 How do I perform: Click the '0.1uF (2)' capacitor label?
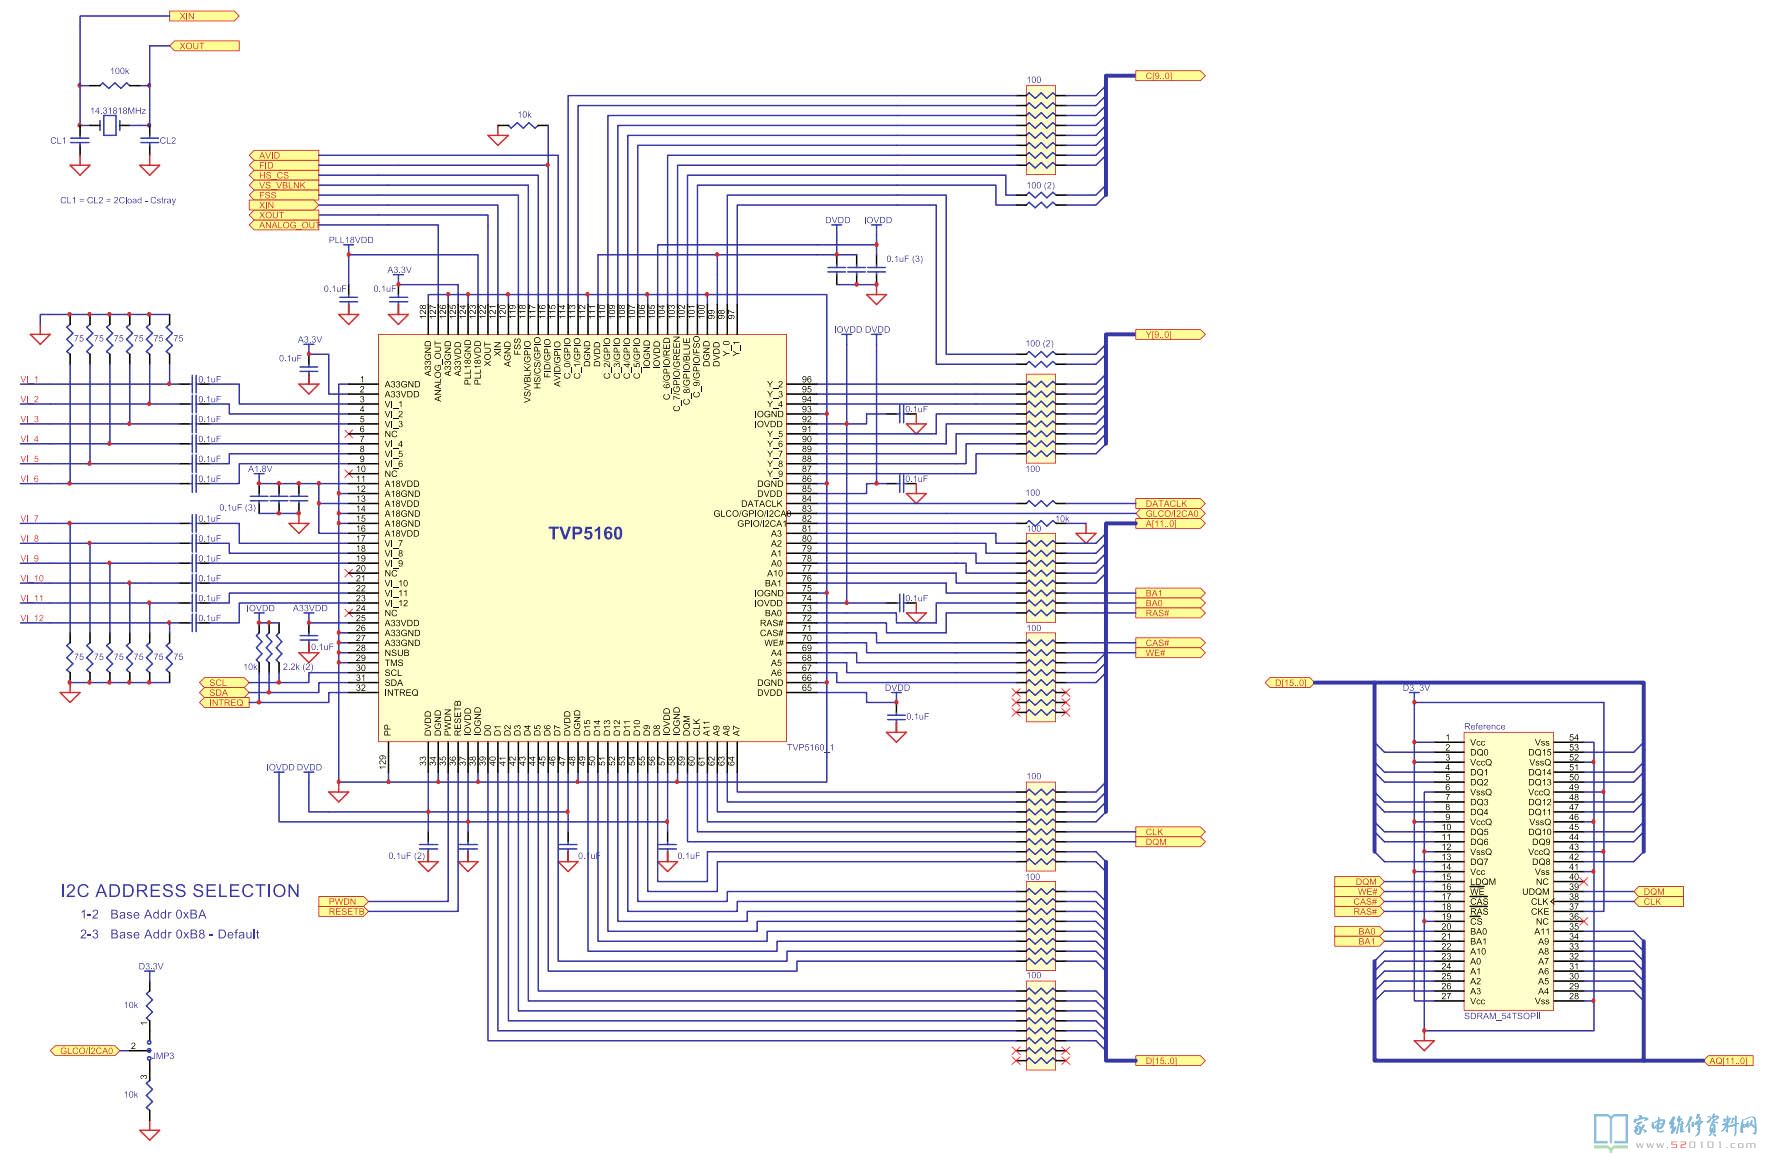[407, 856]
